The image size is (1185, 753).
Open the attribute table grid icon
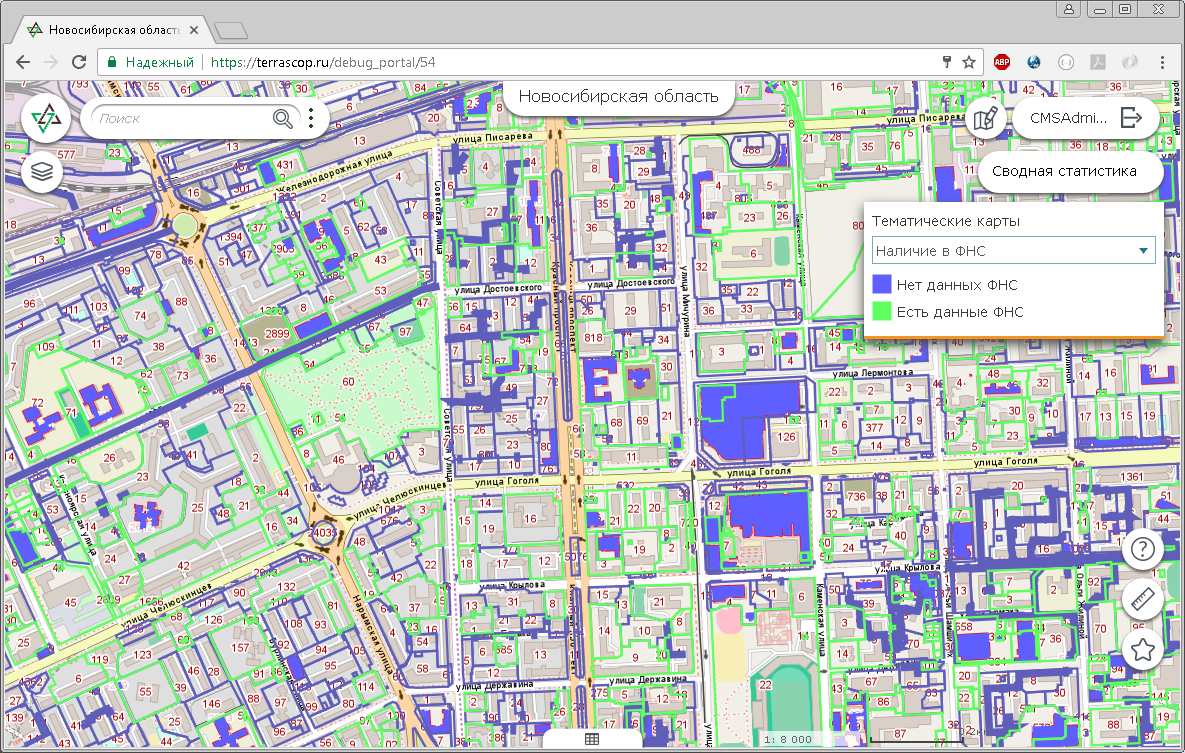[x=591, y=739]
